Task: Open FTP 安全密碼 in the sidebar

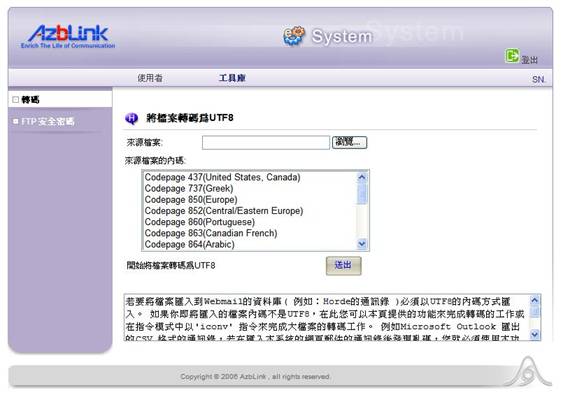Action: click(47, 121)
